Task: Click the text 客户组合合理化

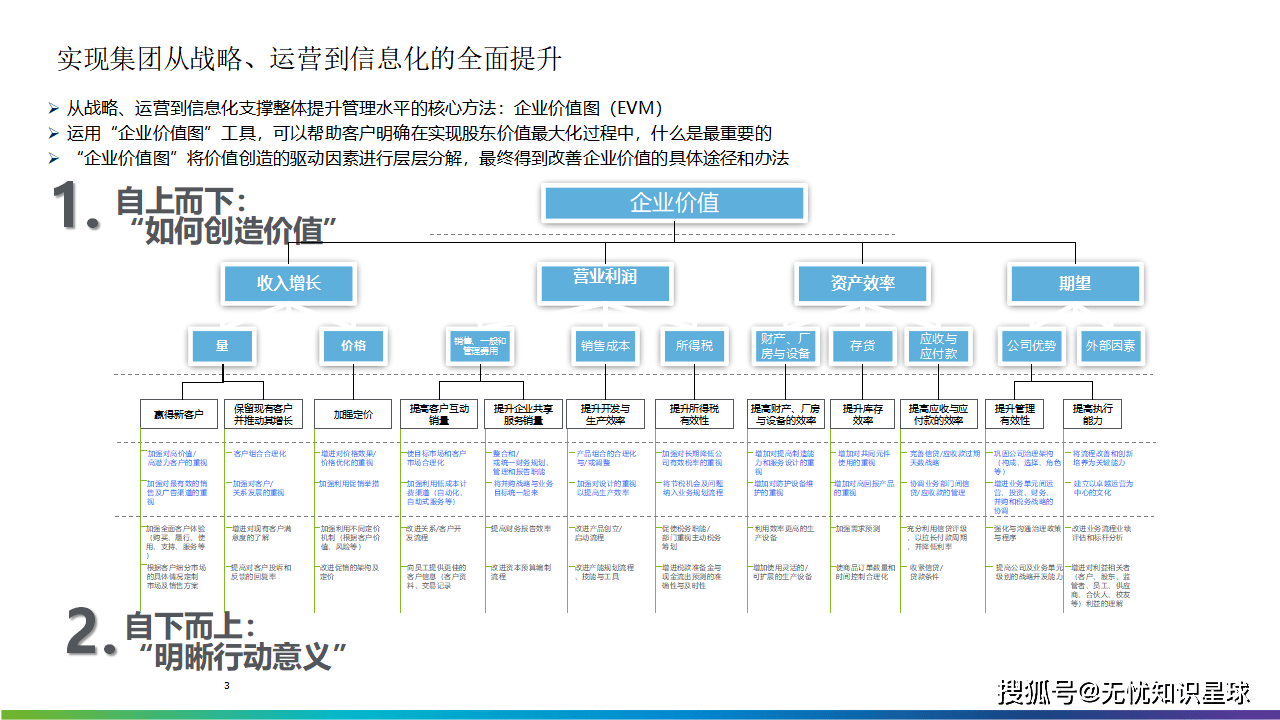Action: click(258, 454)
